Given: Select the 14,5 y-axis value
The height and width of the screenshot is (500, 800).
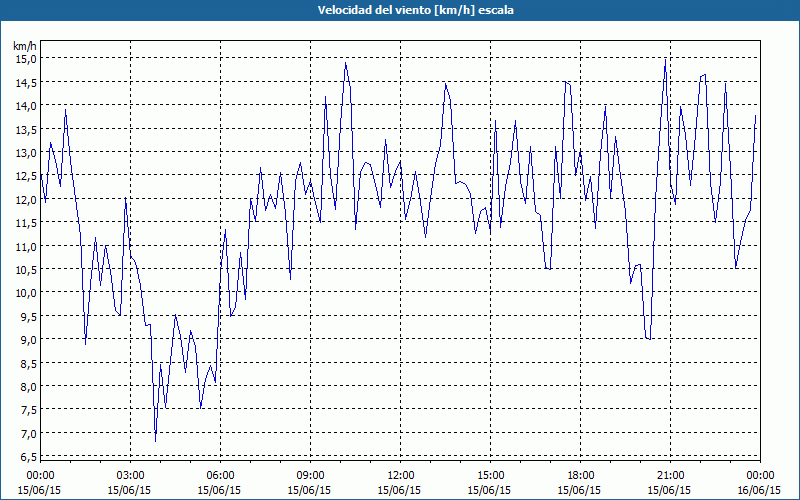Looking at the screenshot, I should point(27,82).
